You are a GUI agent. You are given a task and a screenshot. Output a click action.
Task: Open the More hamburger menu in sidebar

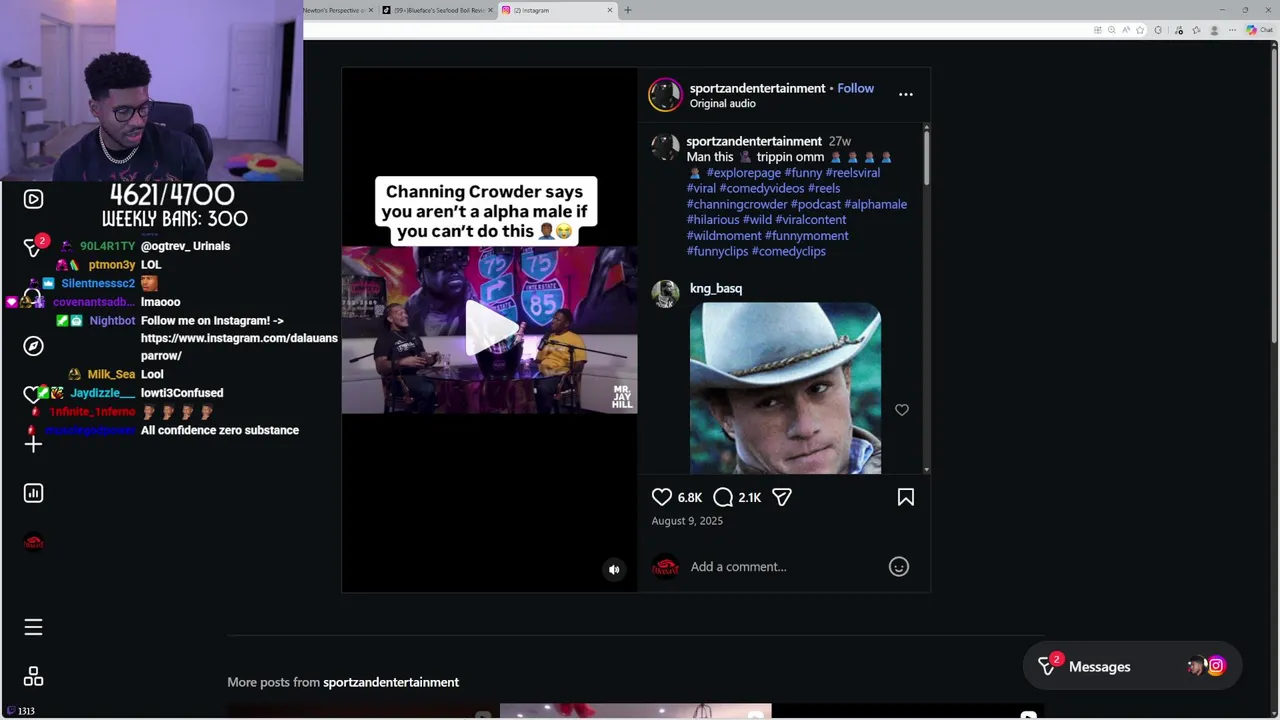pyautogui.click(x=33, y=627)
